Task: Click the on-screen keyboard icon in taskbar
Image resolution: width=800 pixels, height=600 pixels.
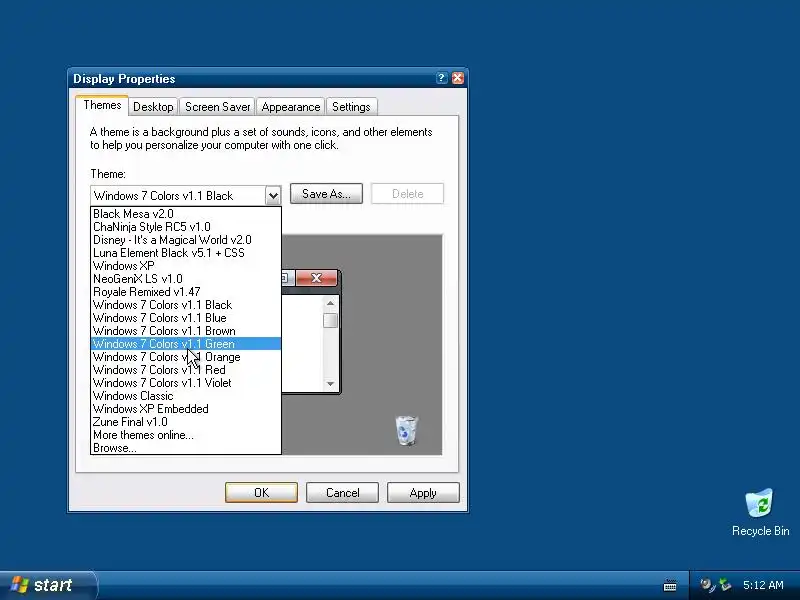Action: (670, 585)
